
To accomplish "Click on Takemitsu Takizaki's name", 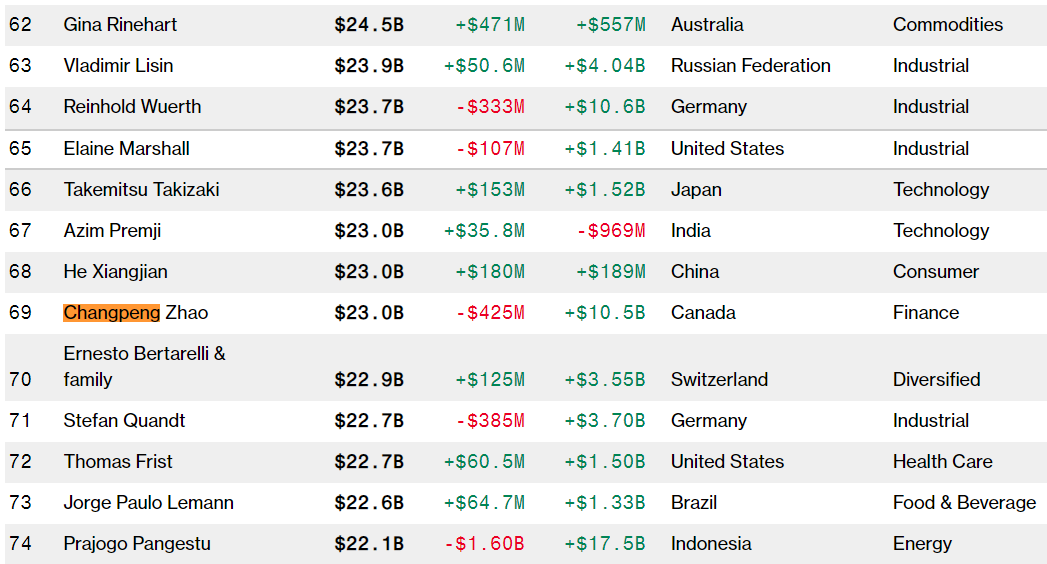I will click(141, 189).
